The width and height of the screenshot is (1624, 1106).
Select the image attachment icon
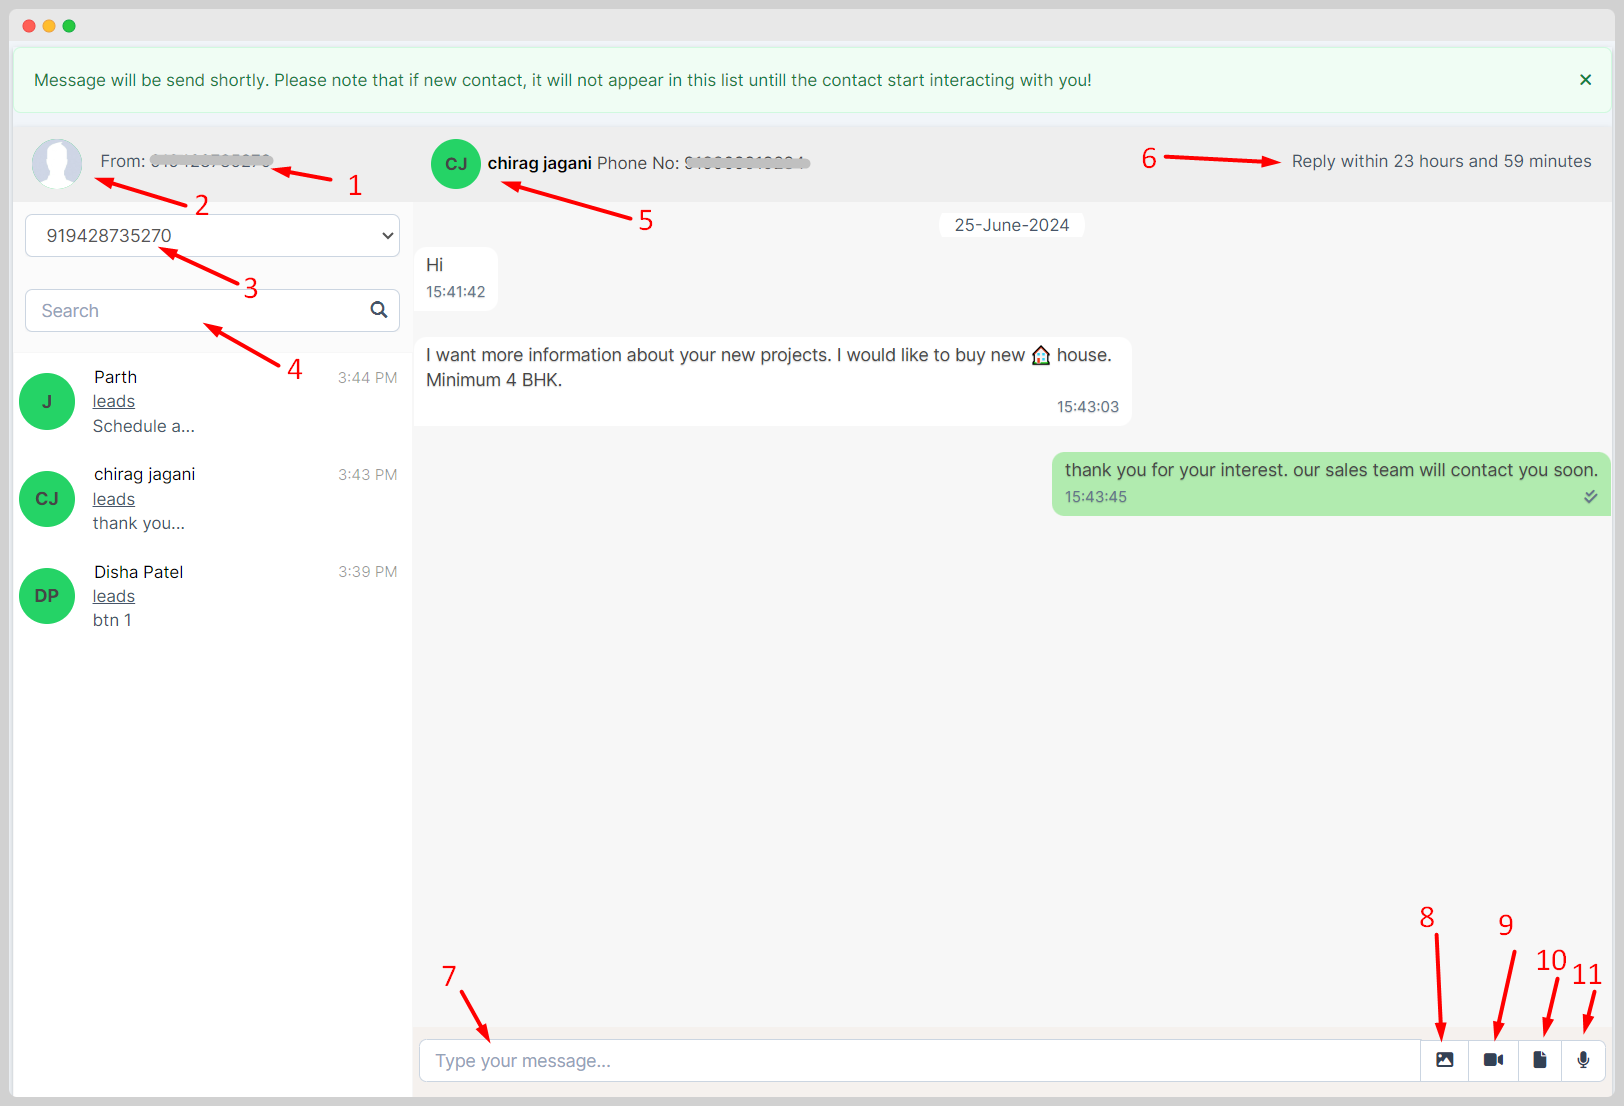[1444, 1060]
